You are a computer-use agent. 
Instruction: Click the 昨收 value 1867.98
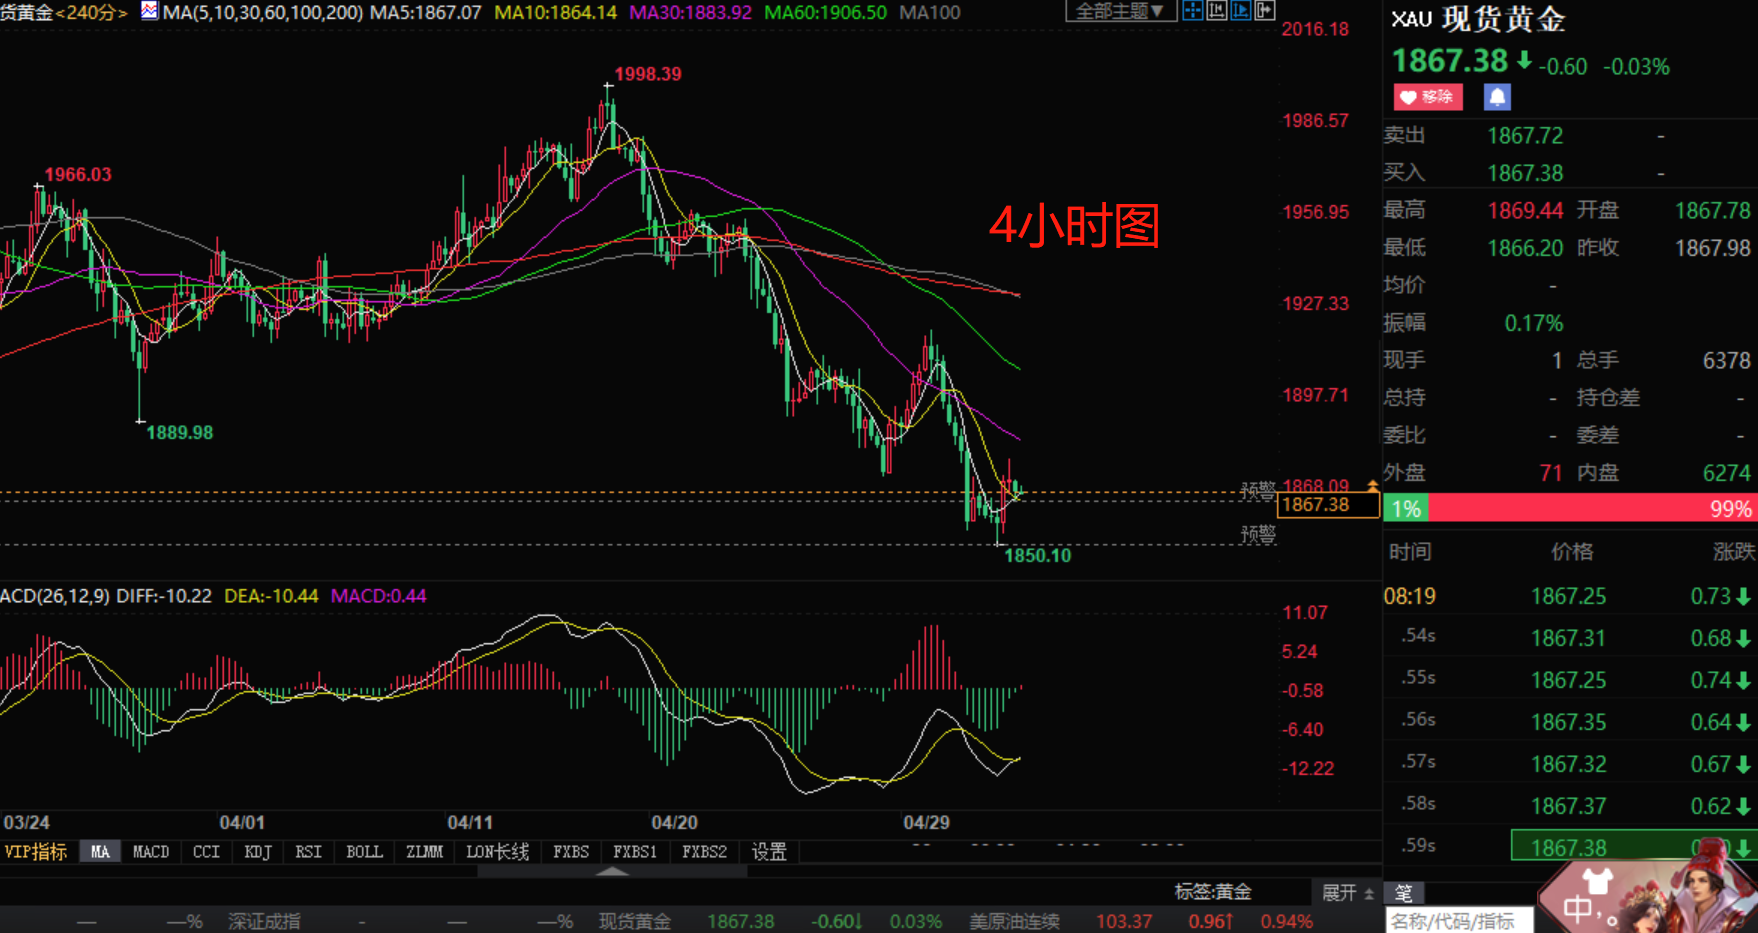point(1713,248)
